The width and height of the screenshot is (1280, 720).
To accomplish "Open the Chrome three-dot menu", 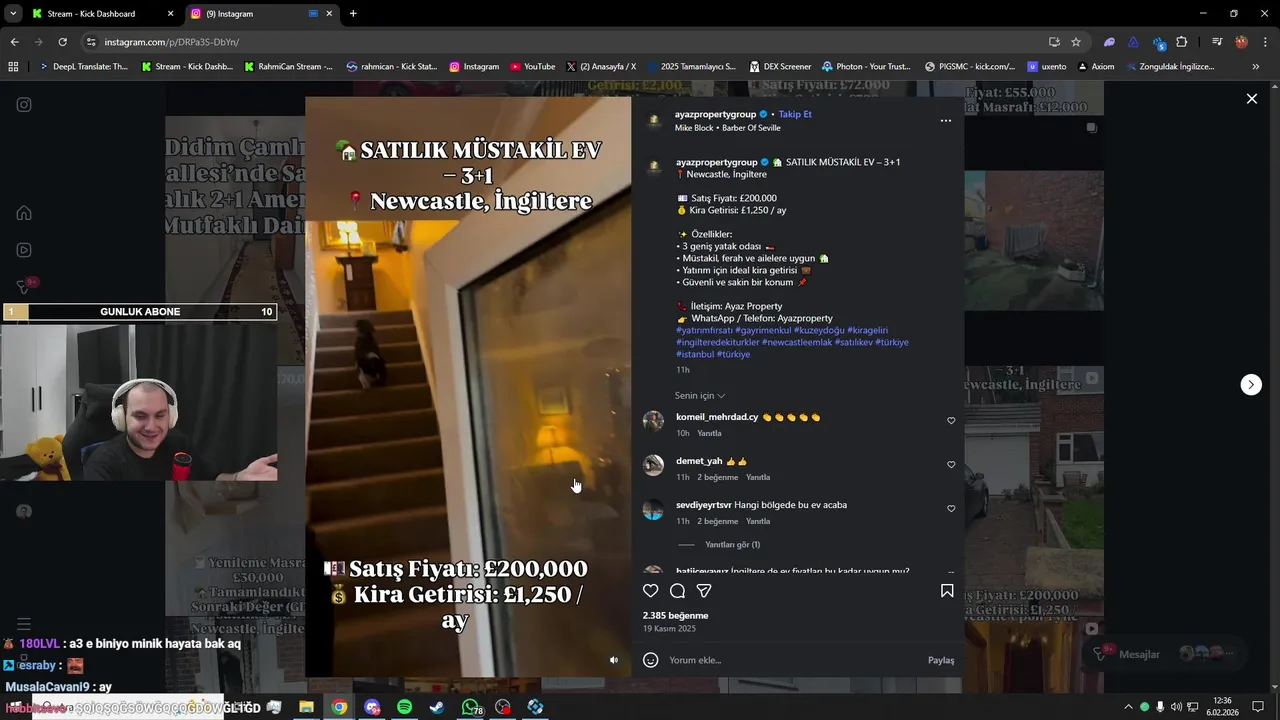I will pyautogui.click(x=1263, y=42).
